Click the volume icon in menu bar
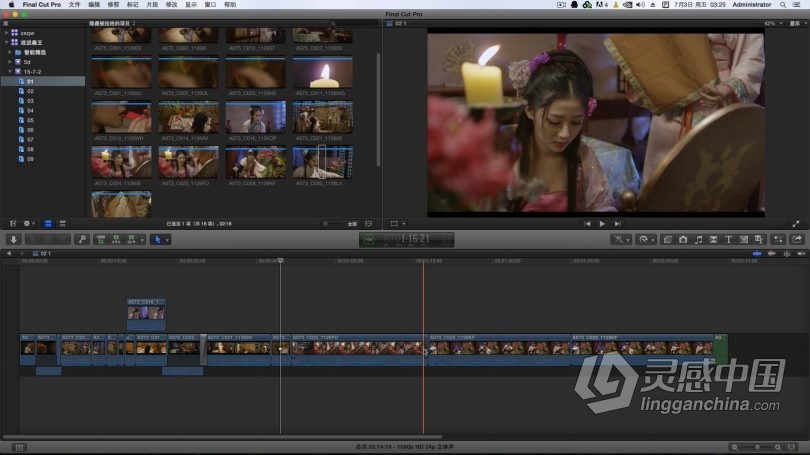This screenshot has height=455, width=810. pos(640,4)
